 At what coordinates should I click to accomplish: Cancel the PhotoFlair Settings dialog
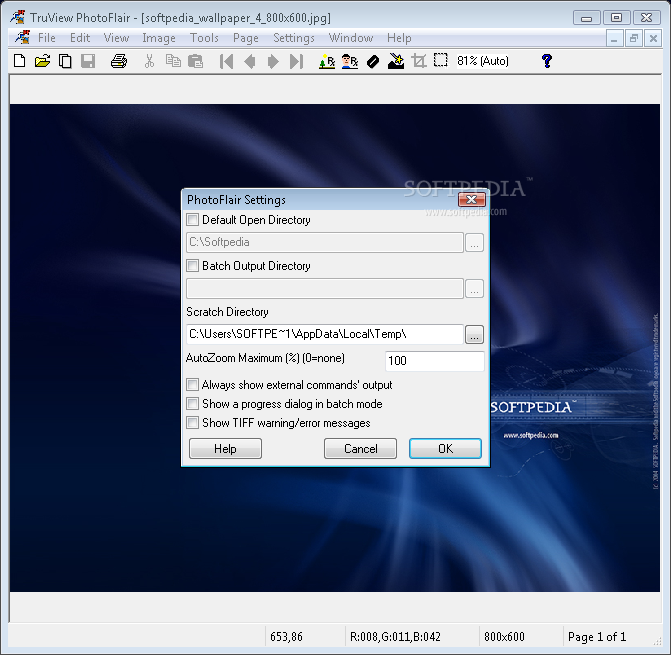[x=360, y=448]
